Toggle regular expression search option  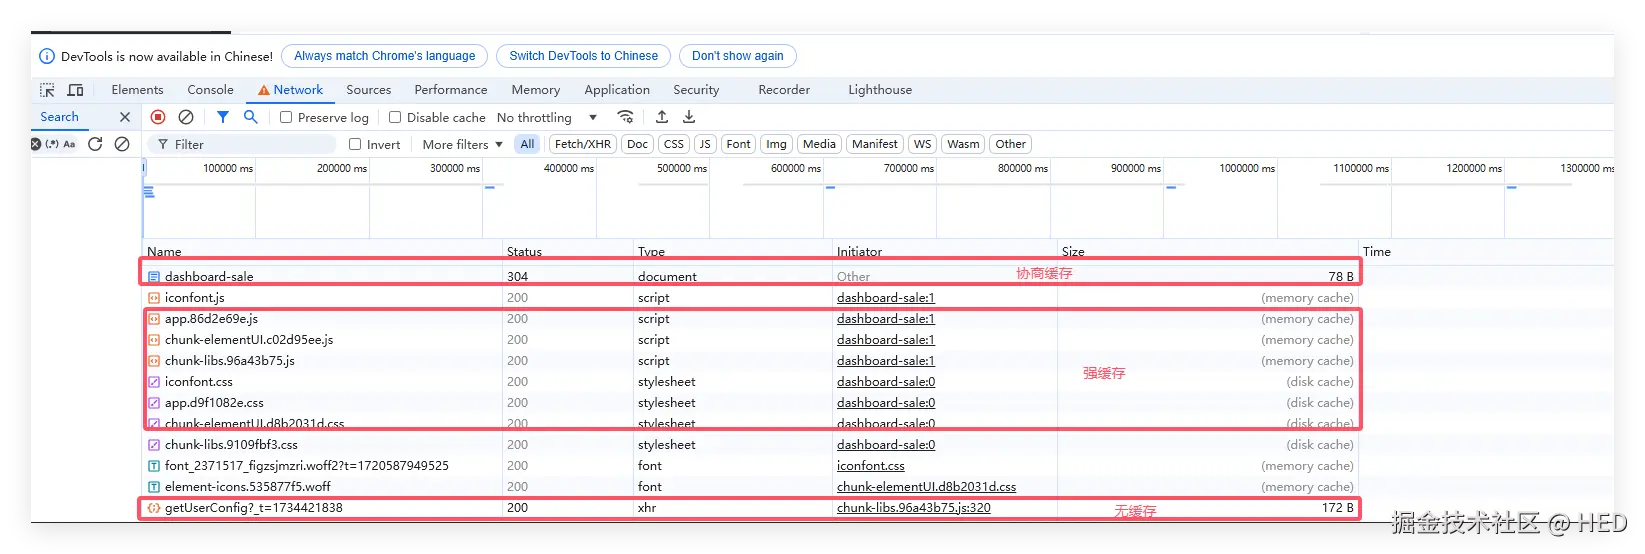tap(52, 144)
